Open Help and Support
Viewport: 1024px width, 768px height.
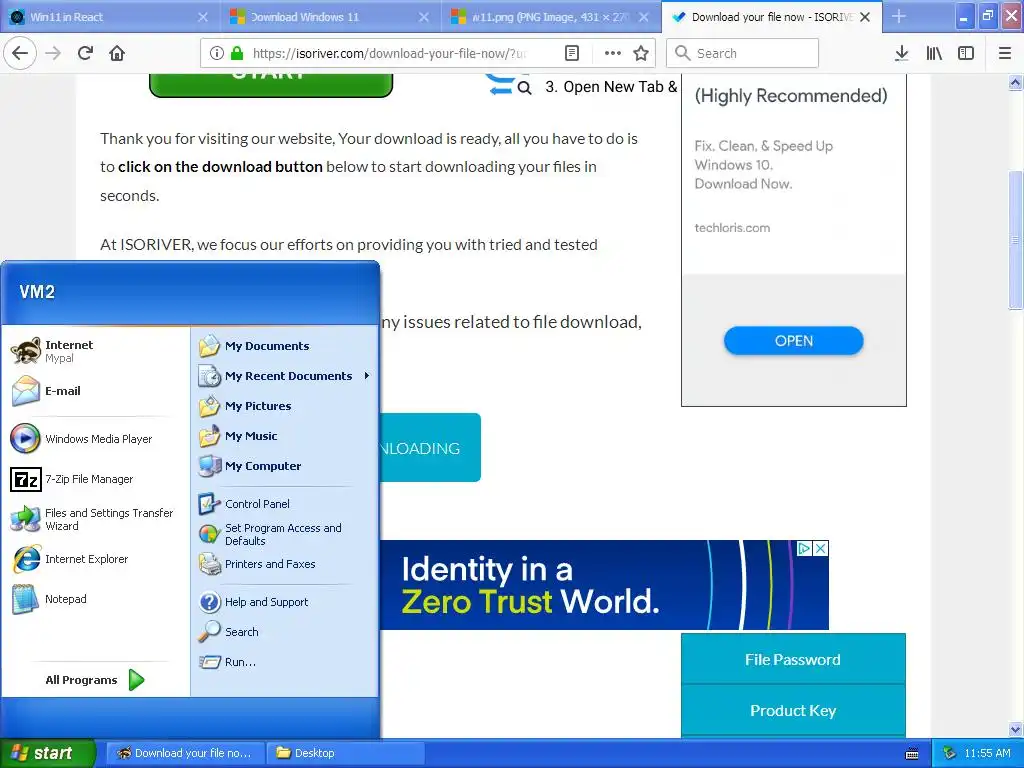tap(285, 601)
